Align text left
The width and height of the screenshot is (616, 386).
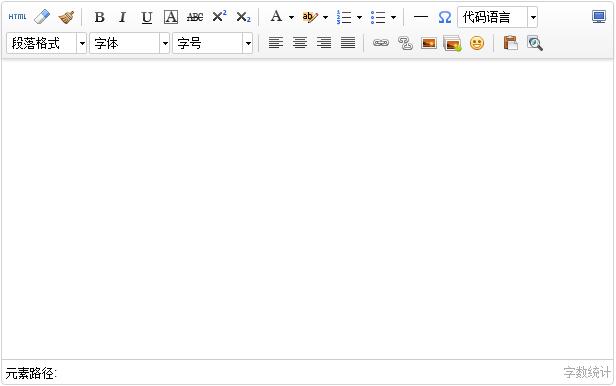(276, 43)
